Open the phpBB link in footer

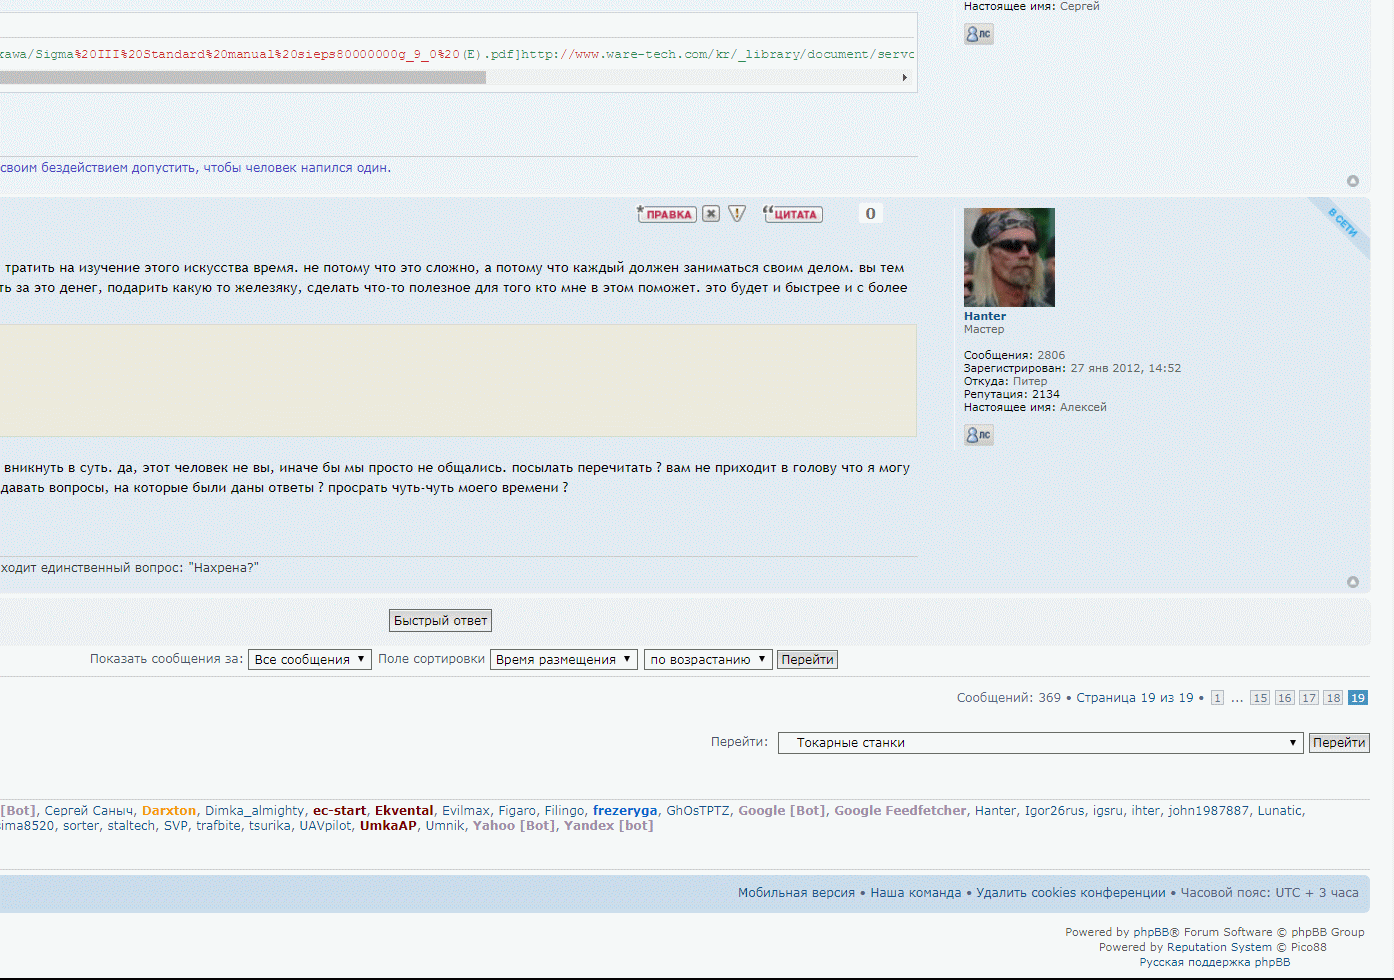coord(1151,932)
